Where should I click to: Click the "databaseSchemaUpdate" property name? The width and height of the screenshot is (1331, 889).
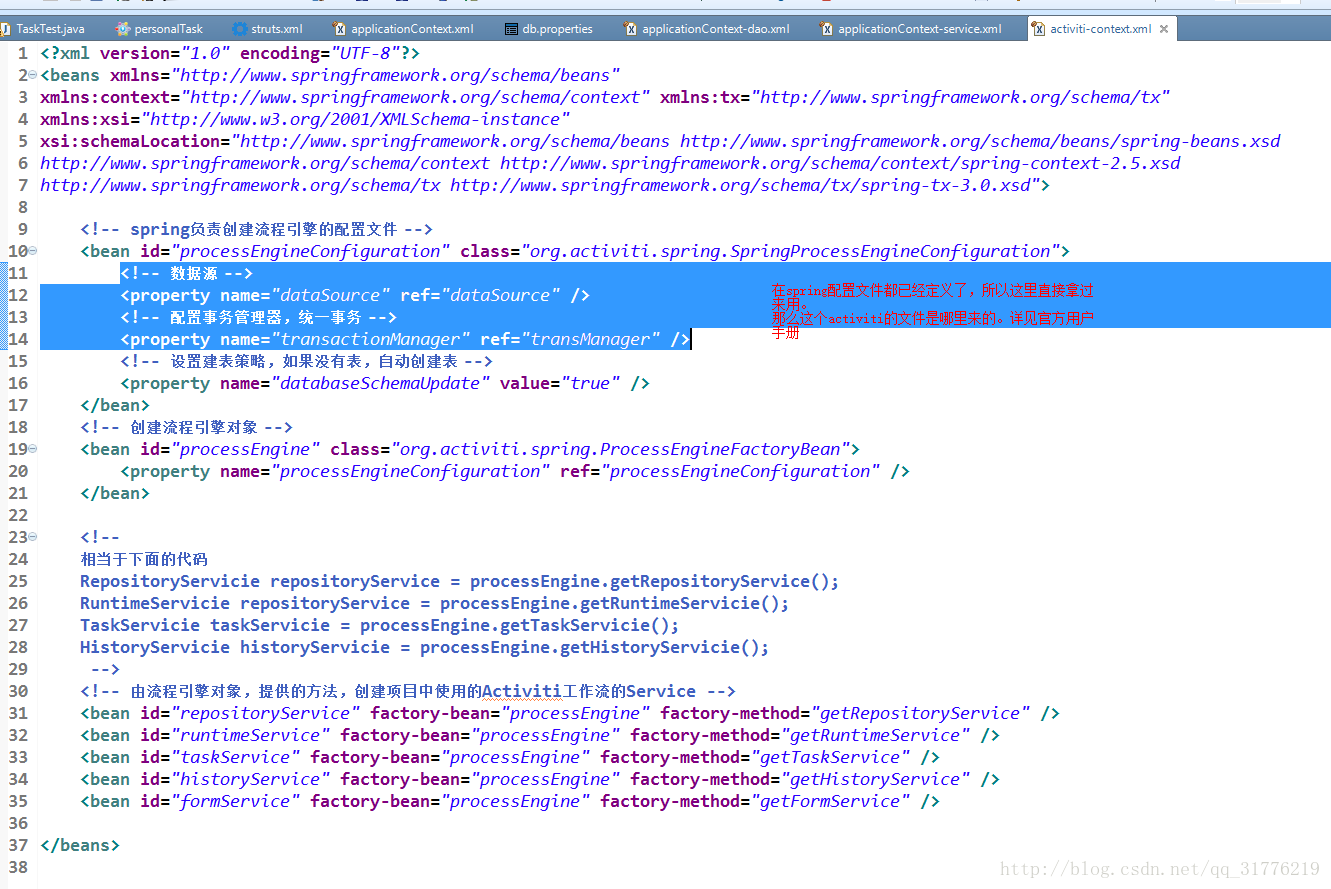click(x=380, y=383)
